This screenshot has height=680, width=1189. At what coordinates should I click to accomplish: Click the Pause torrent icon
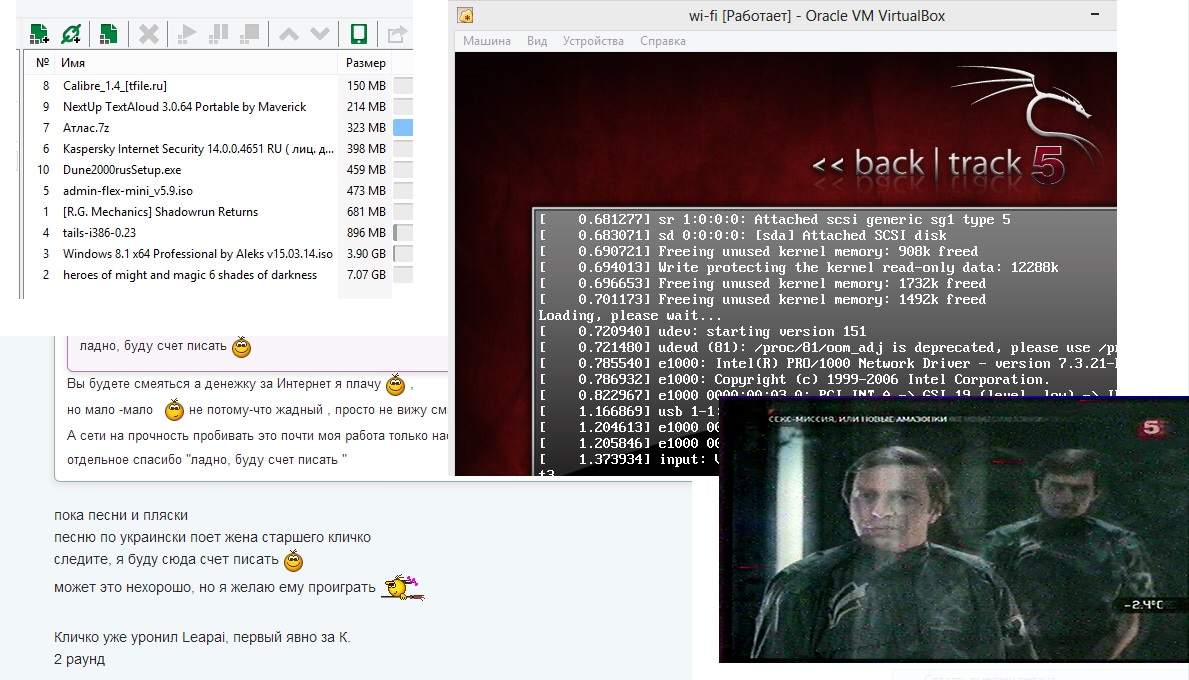218,33
